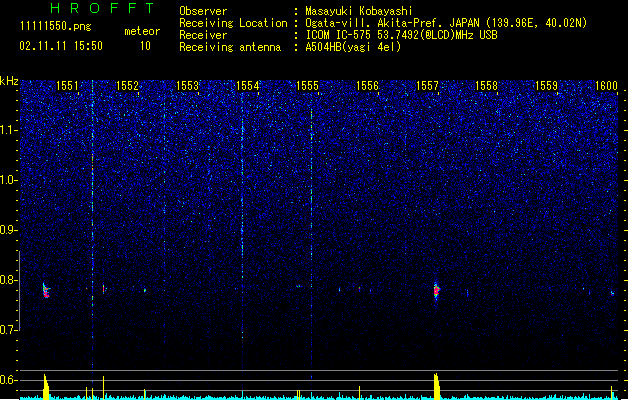Image resolution: width=629 pixels, height=400 pixels.
Task: Click the 1600 time axis marker
Action: 606,86
